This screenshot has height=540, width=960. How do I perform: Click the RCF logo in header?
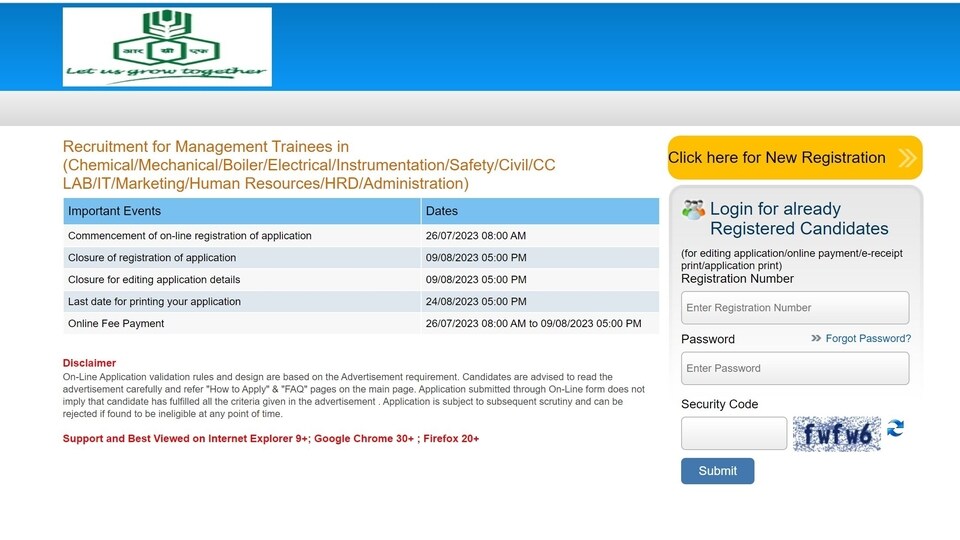167,47
